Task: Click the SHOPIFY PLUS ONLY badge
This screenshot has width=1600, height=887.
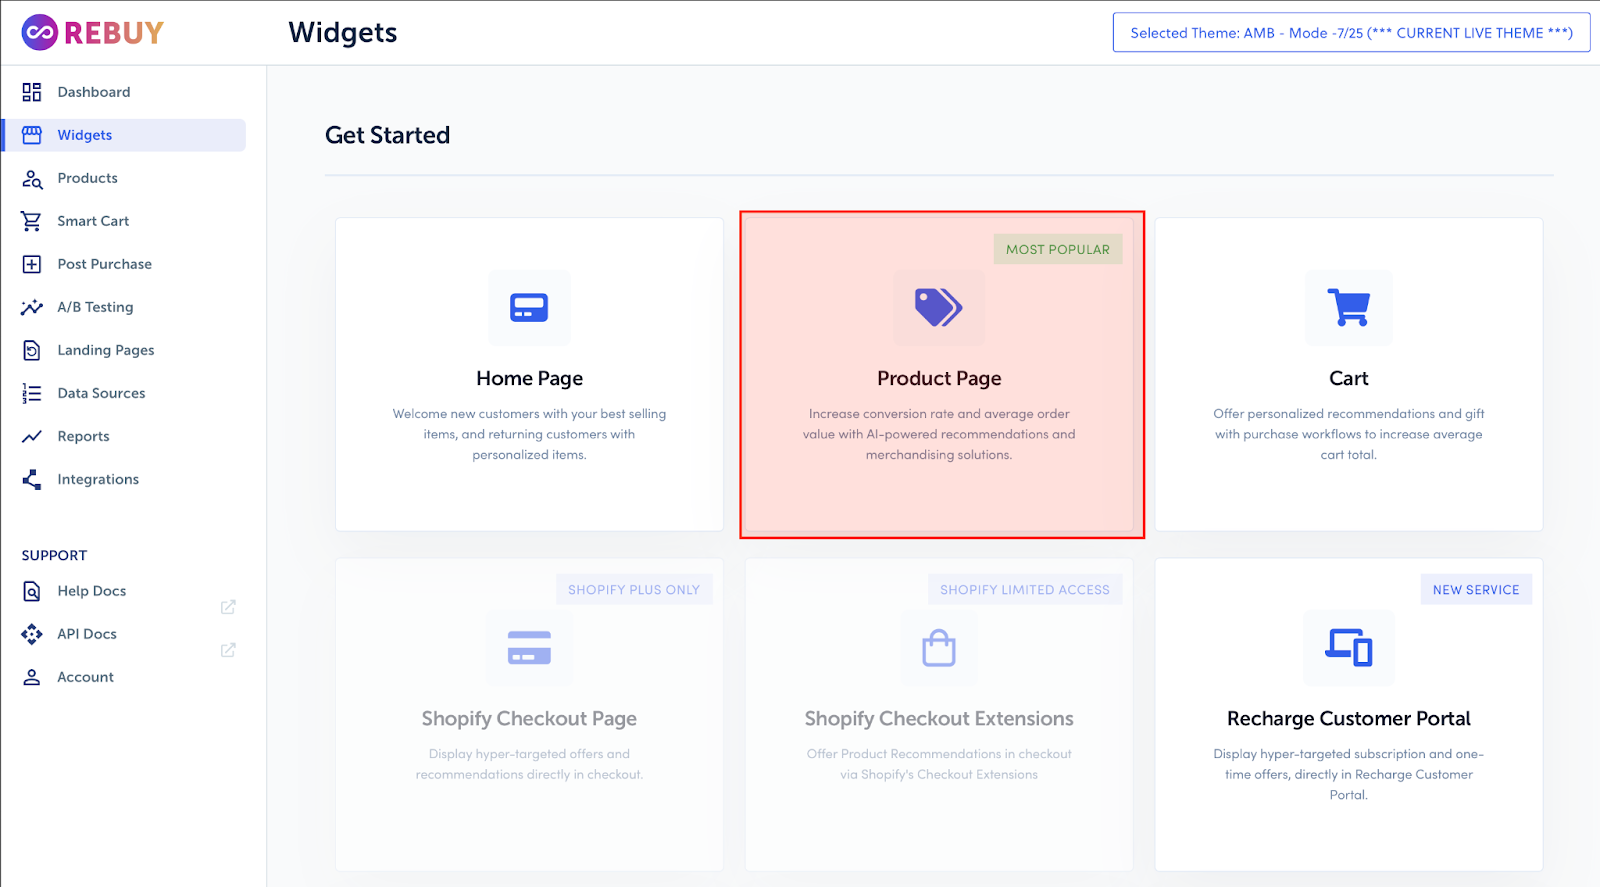Action: pyautogui.click(x=634, y=590)
